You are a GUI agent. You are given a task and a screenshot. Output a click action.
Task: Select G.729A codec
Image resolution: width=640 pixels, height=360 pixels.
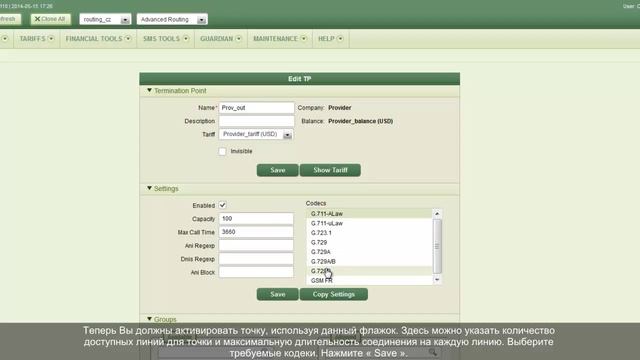click(369, 252)
